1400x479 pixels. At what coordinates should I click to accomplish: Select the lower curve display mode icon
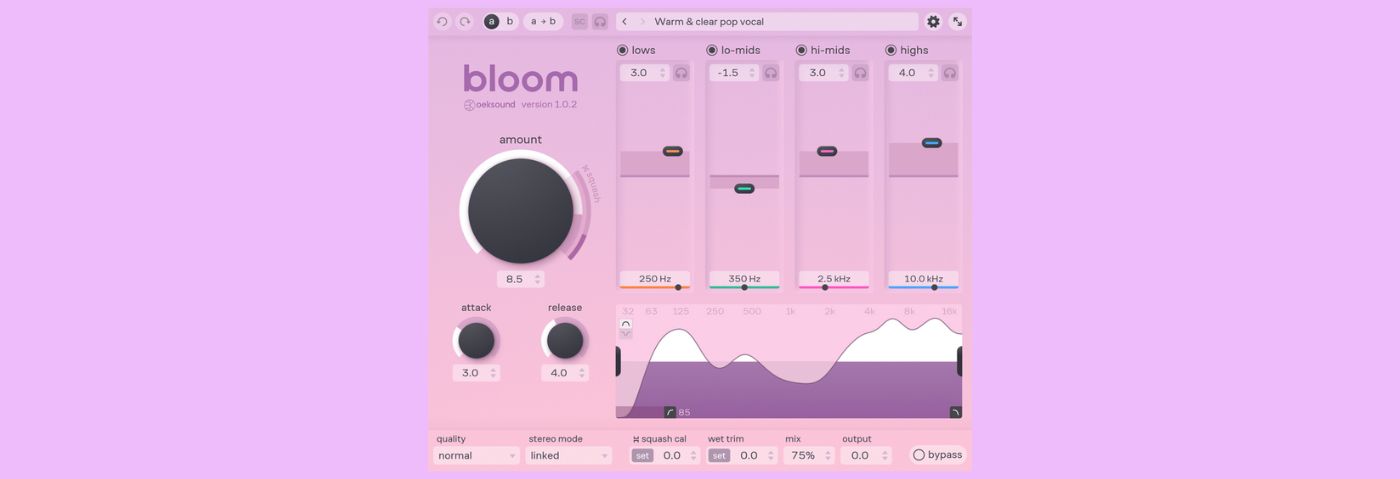coord(626,334)
